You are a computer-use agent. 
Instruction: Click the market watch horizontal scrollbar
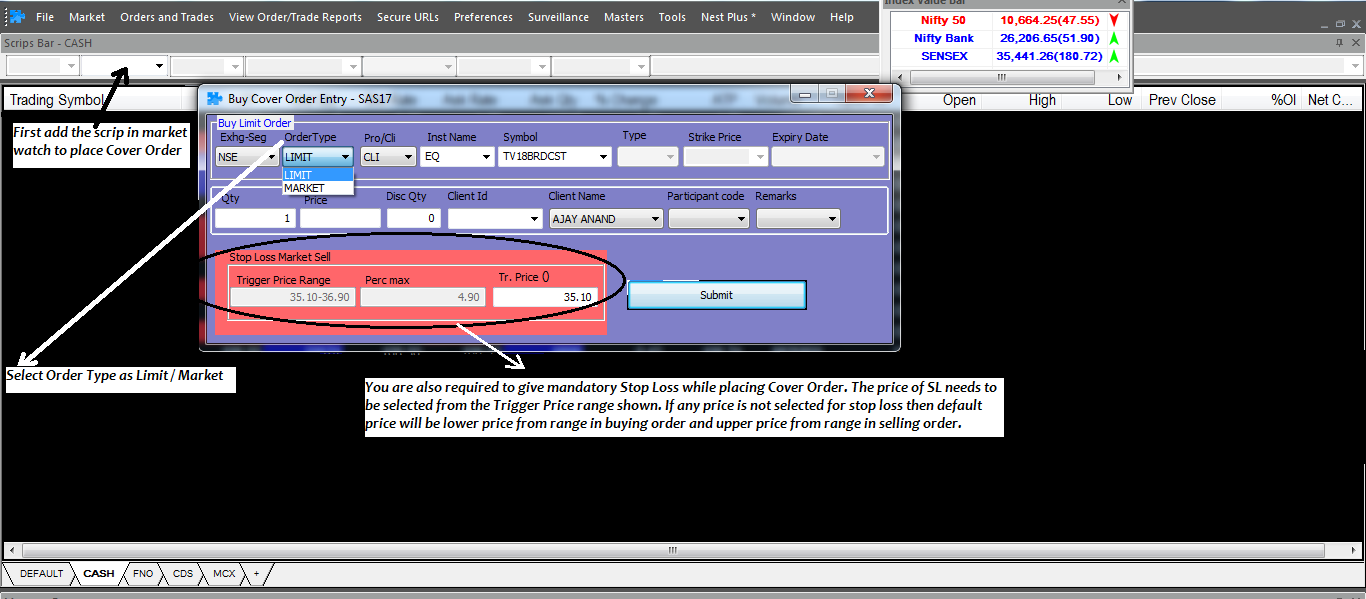[680, 550]
